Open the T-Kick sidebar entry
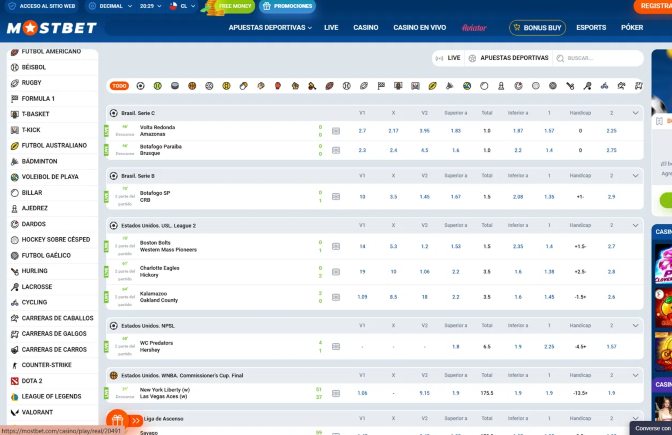This screenshot has width=672, height=435. coord(52,130)
